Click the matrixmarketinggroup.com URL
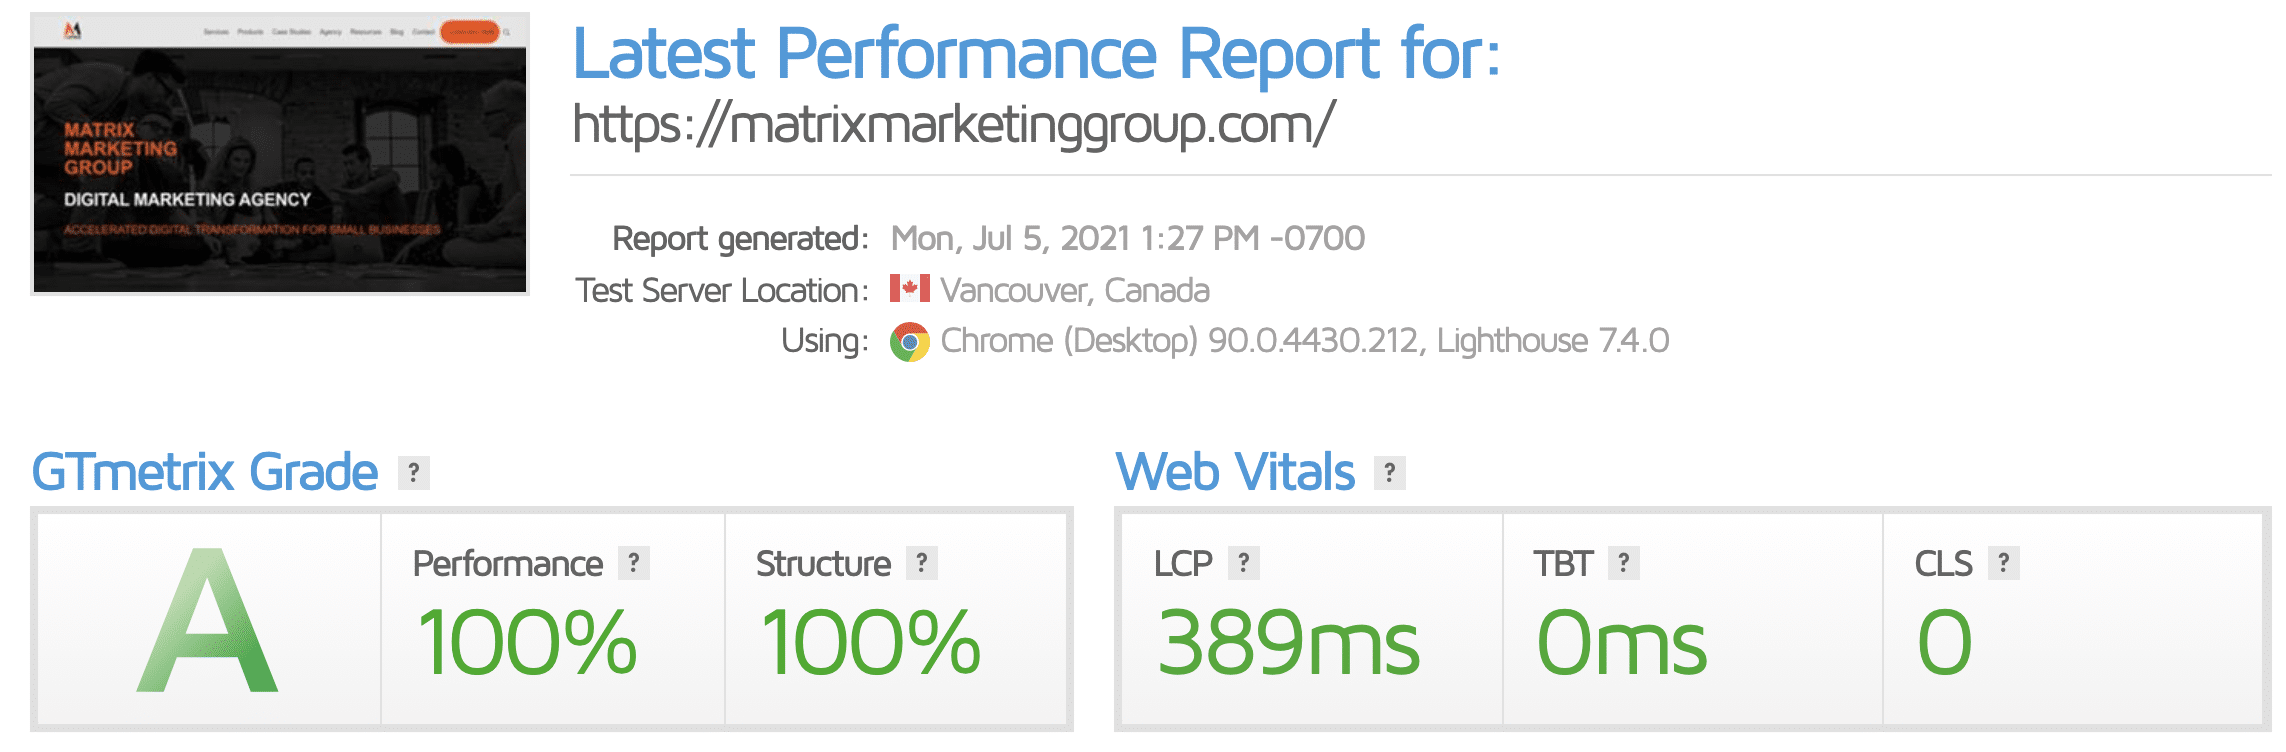This screenshot has height=752, width=2286. click(x=953, y=125)
